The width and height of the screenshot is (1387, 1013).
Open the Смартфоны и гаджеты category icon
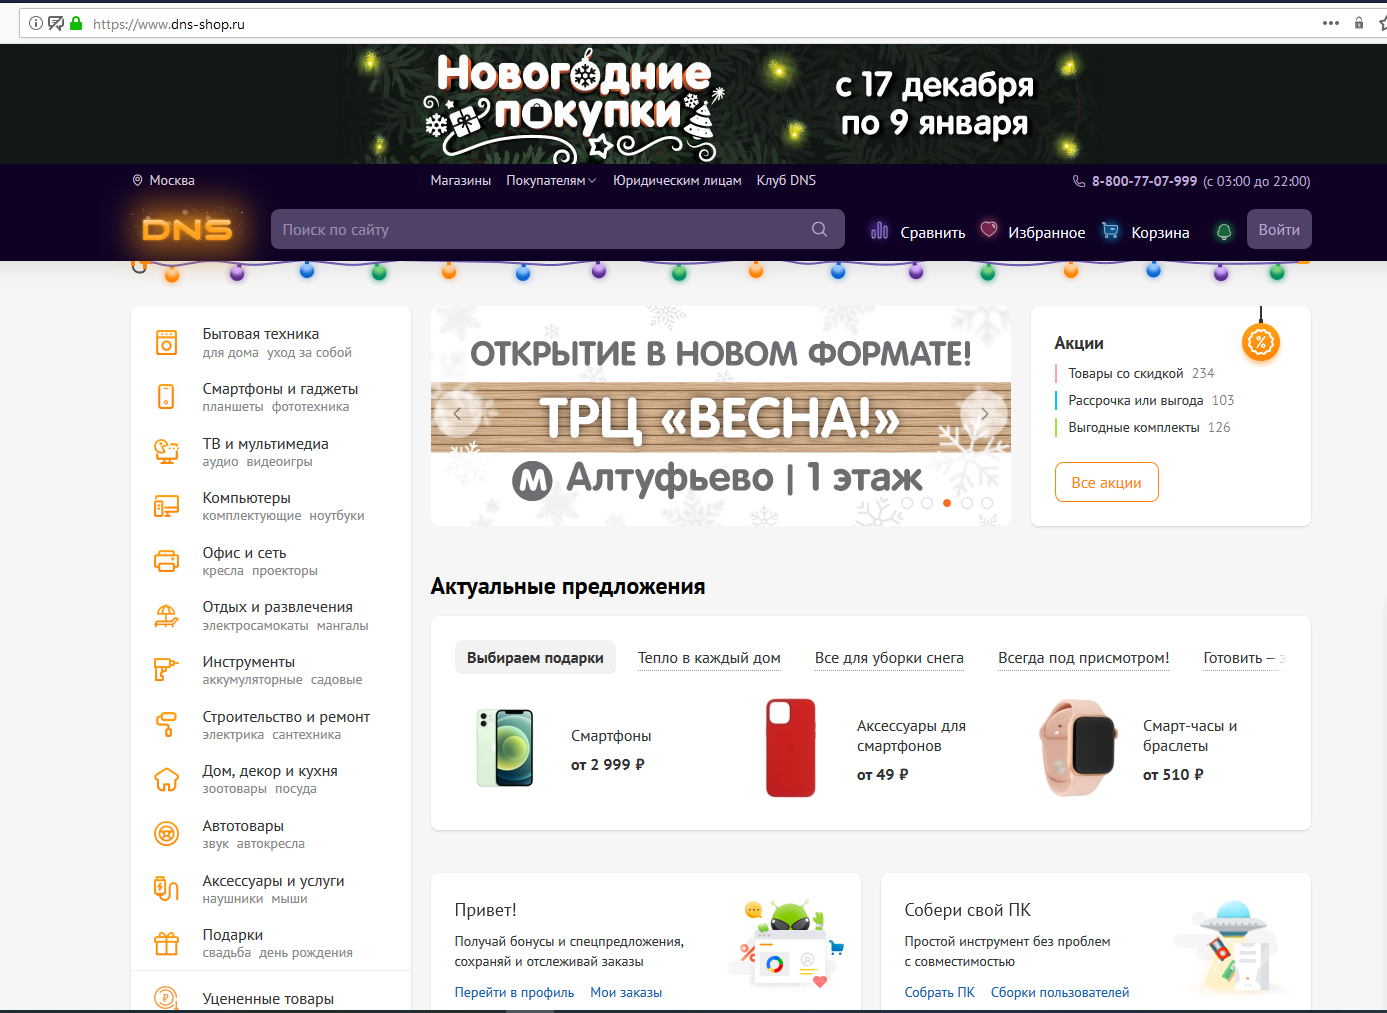166,396
